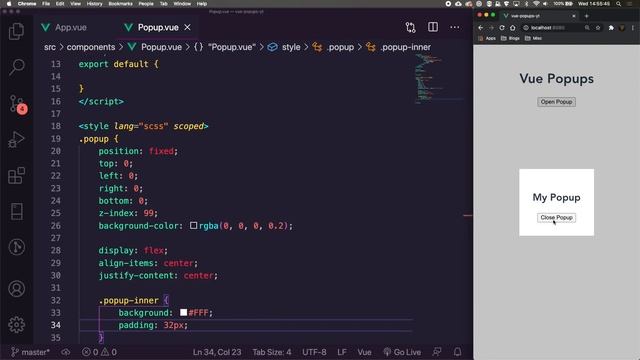
Task: Open the View menu in menu bar
Action: pyautogui.click(x=75, y=4)
